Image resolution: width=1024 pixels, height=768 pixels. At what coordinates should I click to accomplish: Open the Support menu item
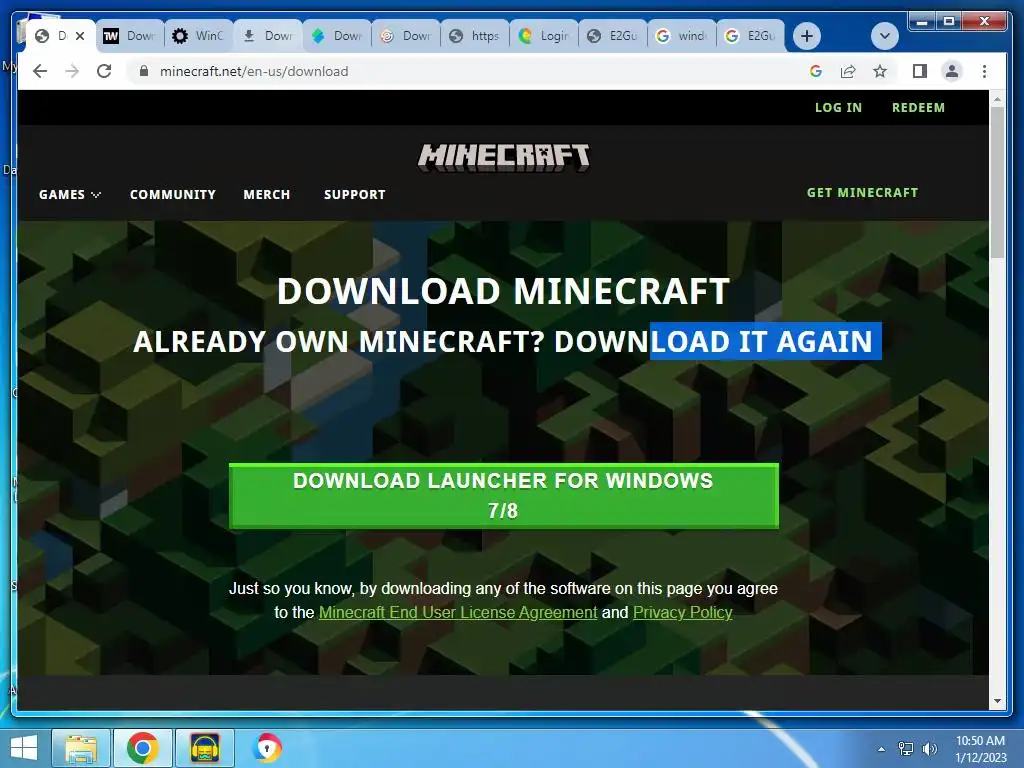coord(355,195)
